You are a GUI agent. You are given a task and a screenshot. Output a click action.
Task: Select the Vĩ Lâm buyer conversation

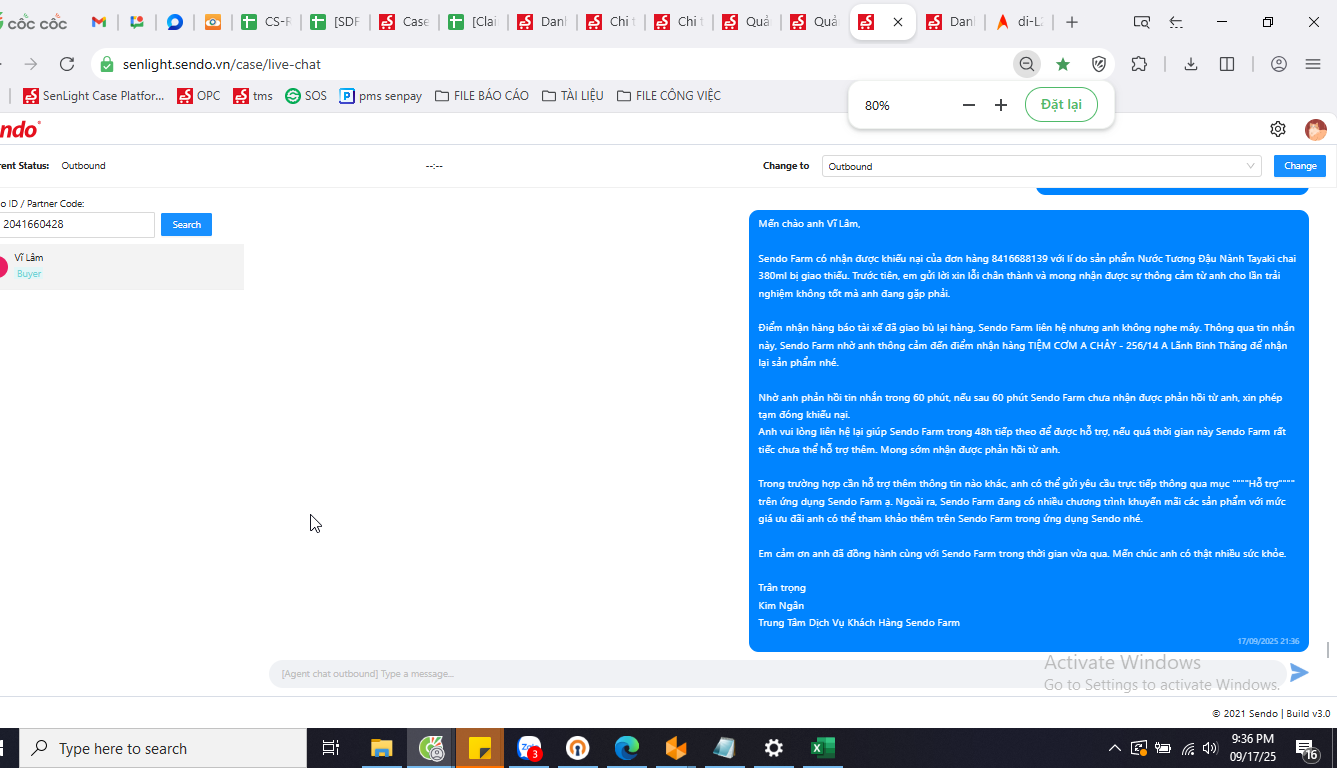(x=122, y=266)
